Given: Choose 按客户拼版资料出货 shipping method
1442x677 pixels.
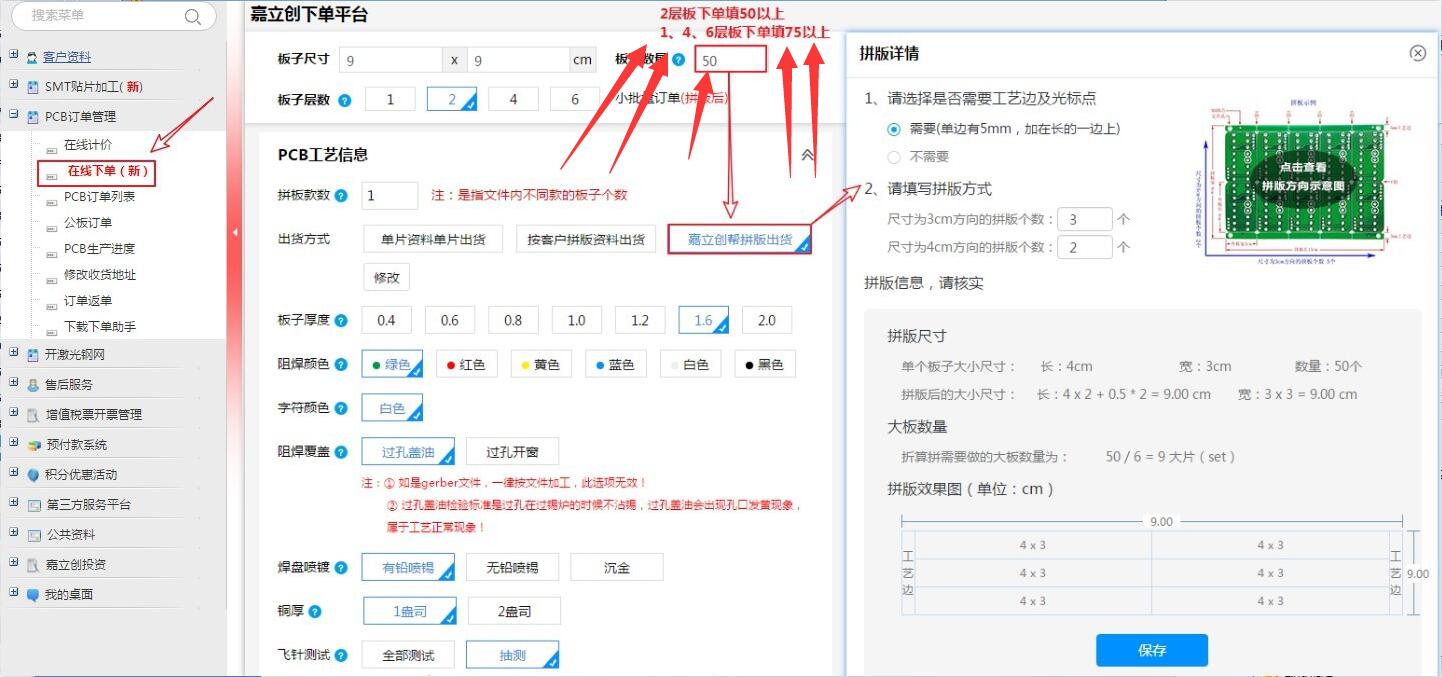Looking at the screenshot, I should [585, 239].
